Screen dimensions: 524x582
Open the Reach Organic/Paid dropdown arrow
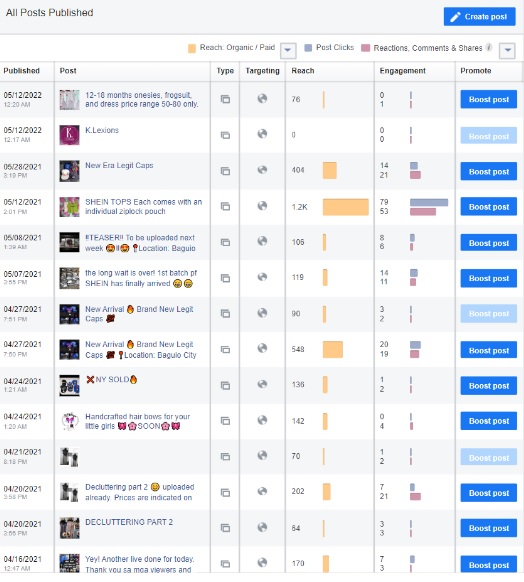(288, 50)
